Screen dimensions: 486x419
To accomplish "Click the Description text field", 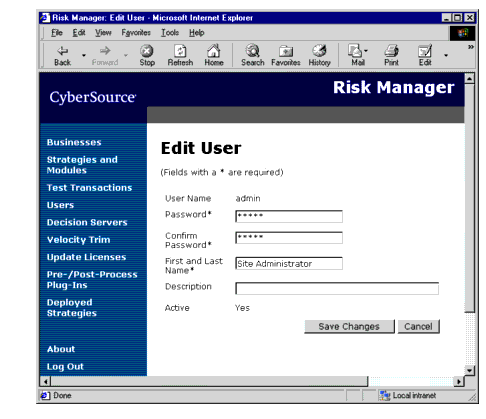I will click(337, 288).
